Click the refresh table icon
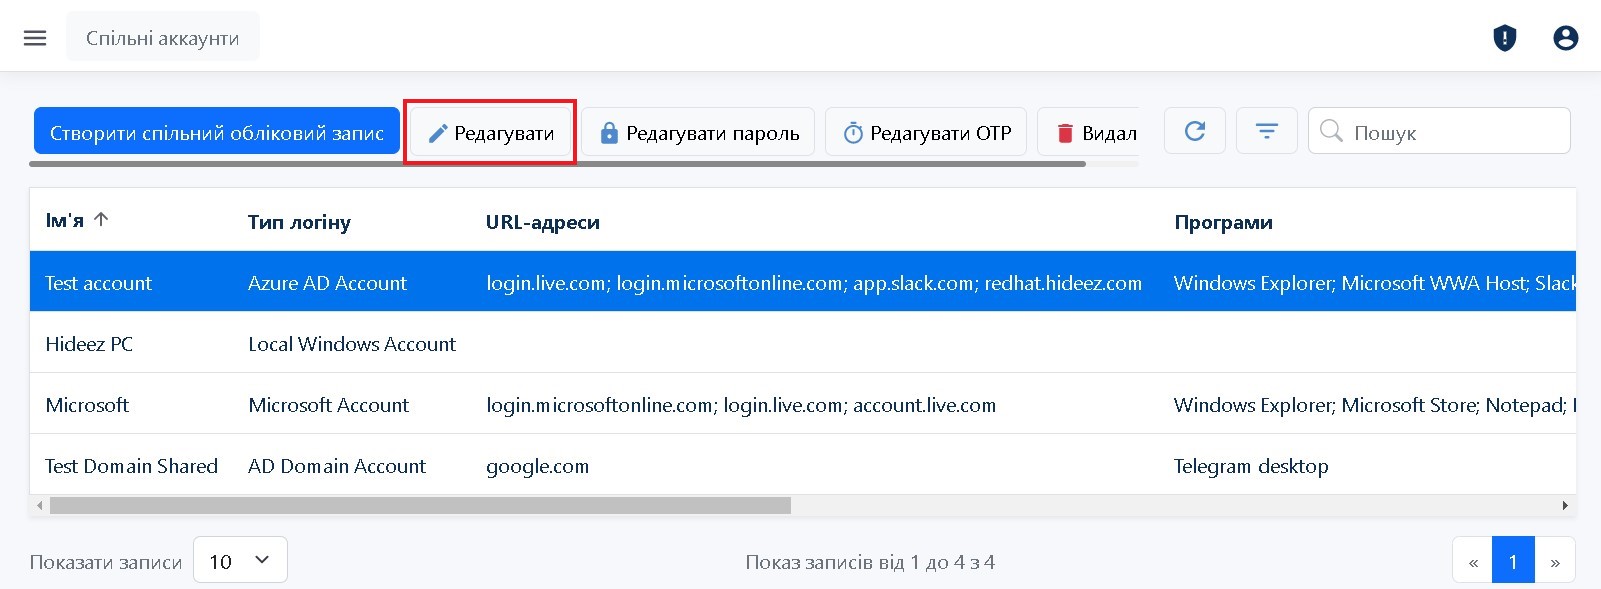This screenshot has height=589, width=1601. click(x=1194, y=131)
